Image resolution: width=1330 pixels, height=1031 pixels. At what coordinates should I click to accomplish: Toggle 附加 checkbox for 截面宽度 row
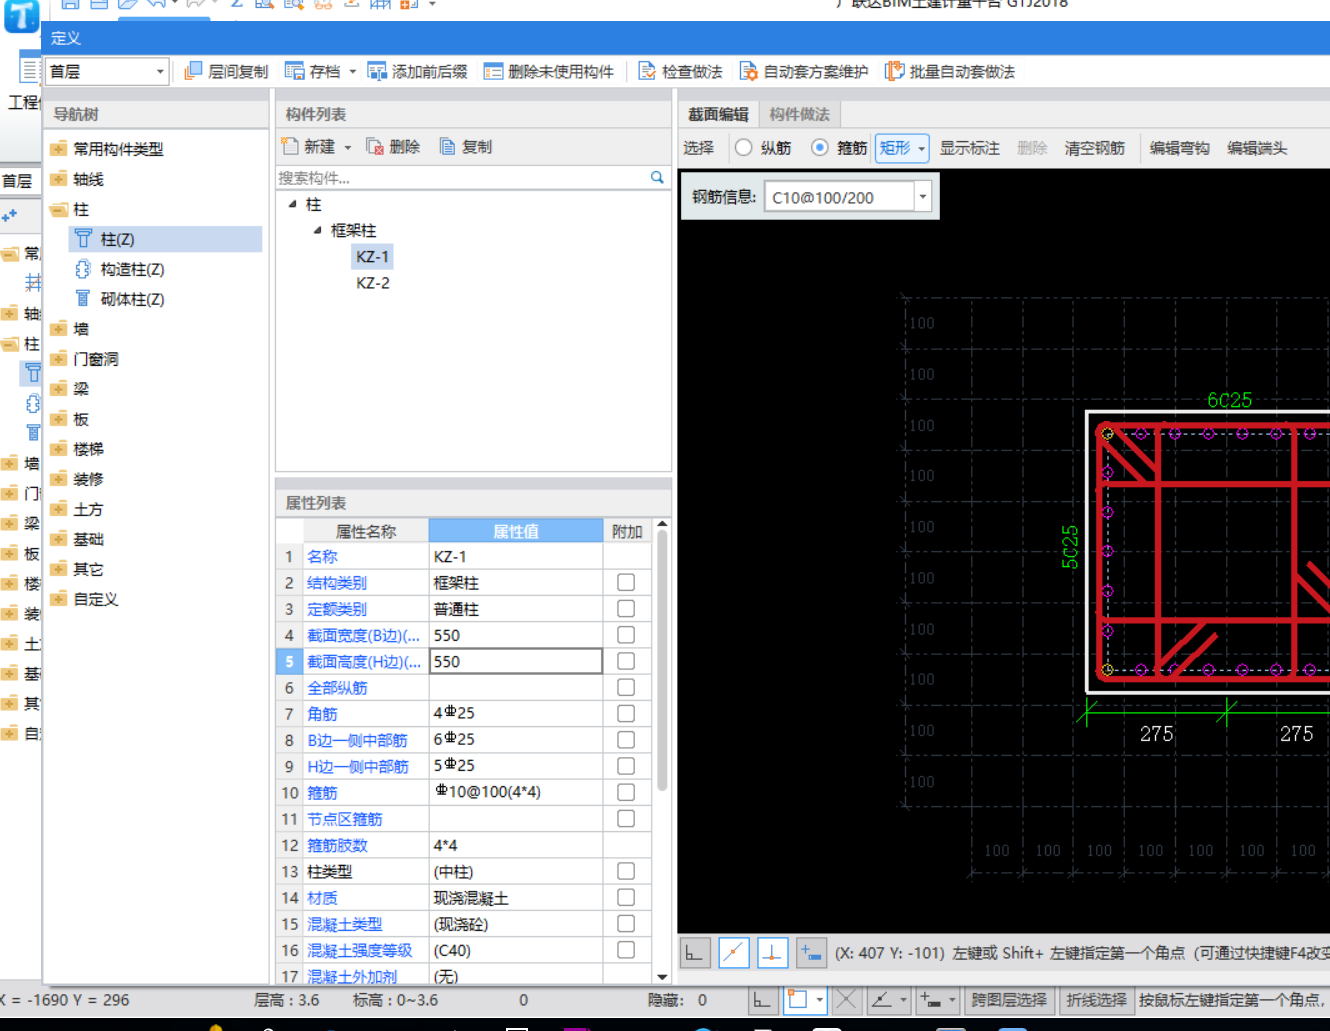tap(626, 635)
